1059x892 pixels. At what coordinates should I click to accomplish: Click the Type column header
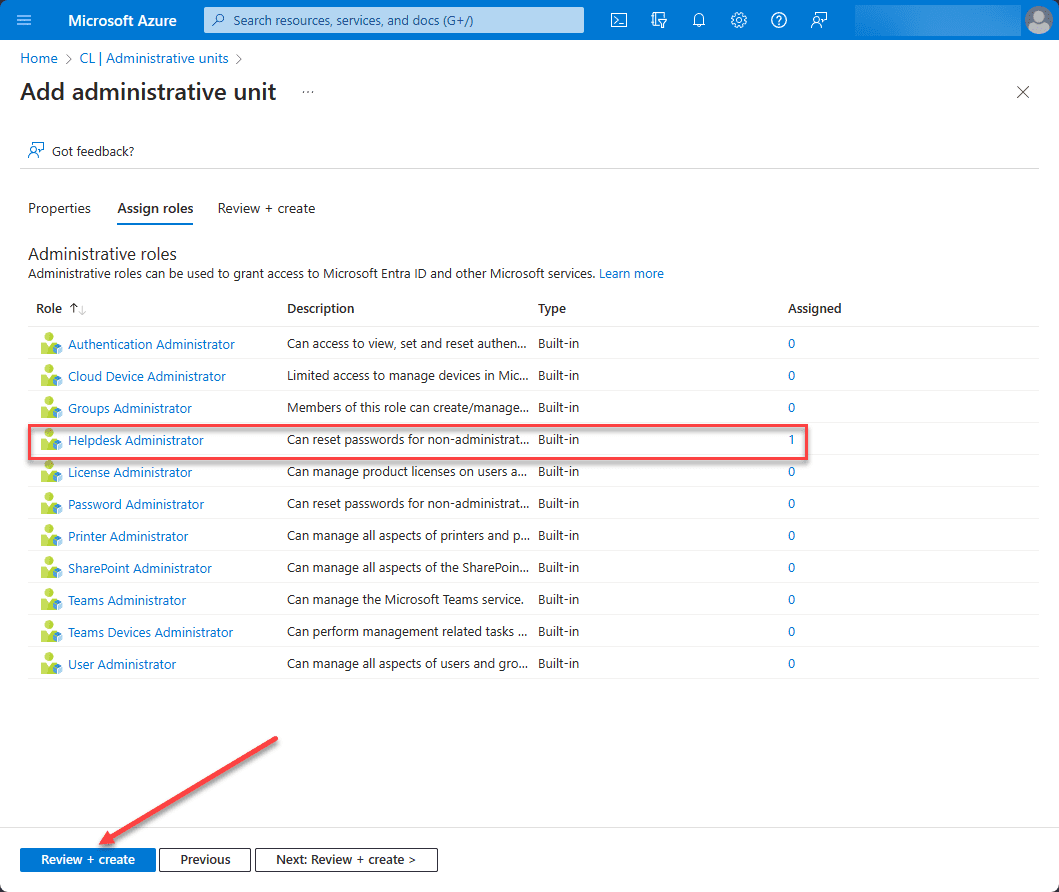(x=552, y=309)
